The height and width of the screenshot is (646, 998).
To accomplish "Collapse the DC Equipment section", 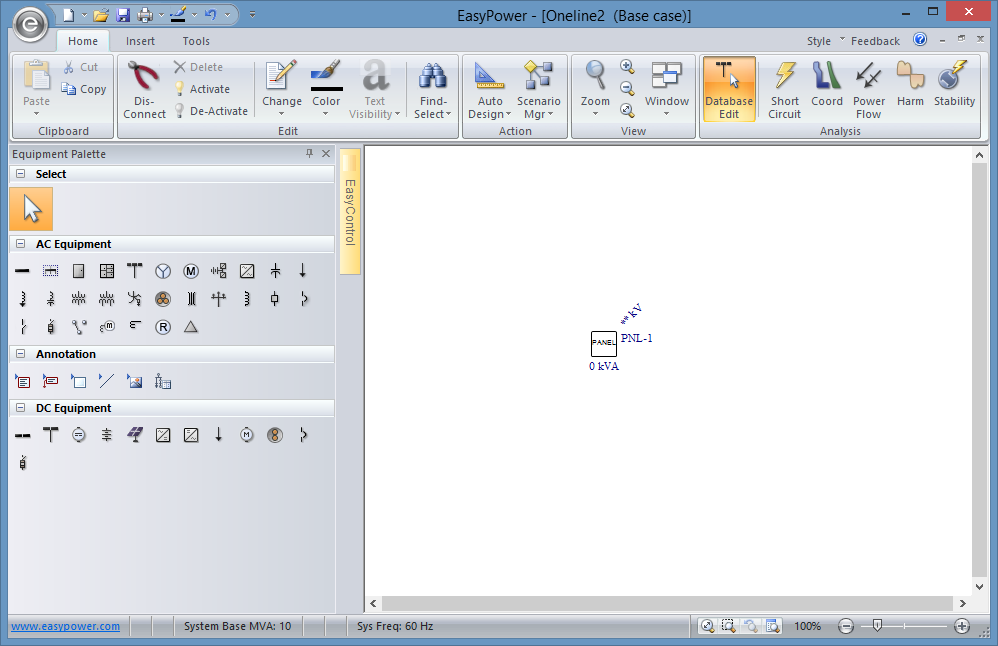I will 20,408.
